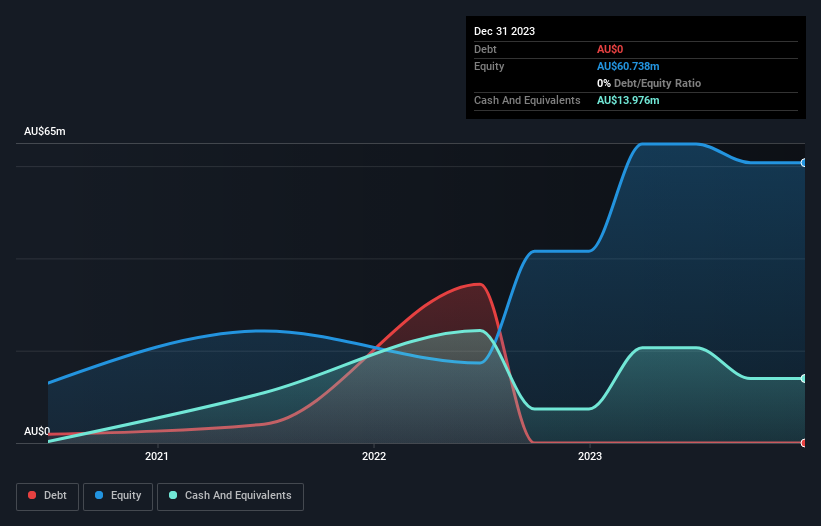Click the Equity row label in tooltip
The width and height of the screenshot is (821, 526).
click(x=489, y=66)
